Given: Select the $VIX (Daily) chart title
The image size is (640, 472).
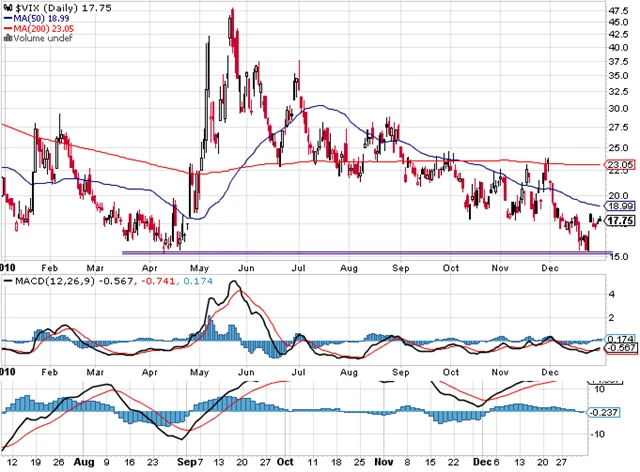Looking at the screenshot, I should click(x=45, y=9).
